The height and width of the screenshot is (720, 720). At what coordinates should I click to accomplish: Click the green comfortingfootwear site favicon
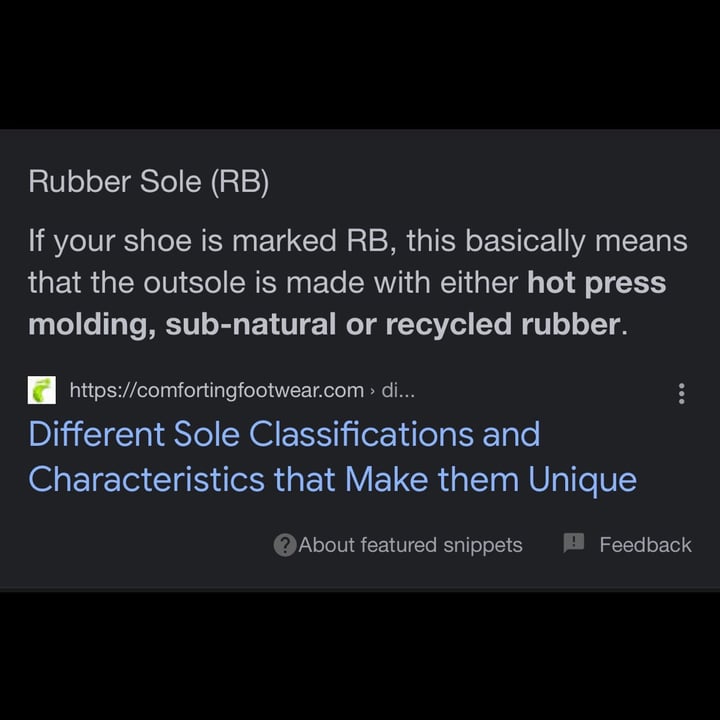(42, 390)
